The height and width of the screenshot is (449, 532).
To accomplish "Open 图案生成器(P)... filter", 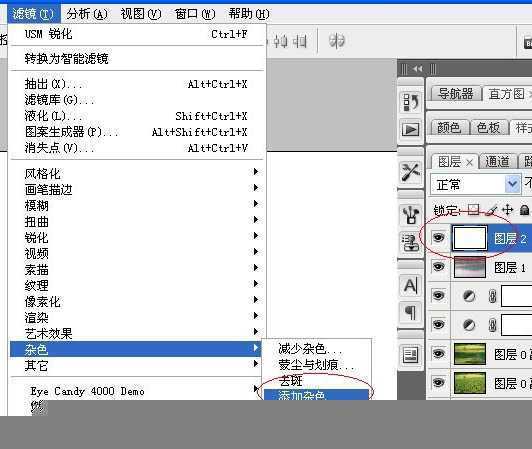I will (136, 132).
